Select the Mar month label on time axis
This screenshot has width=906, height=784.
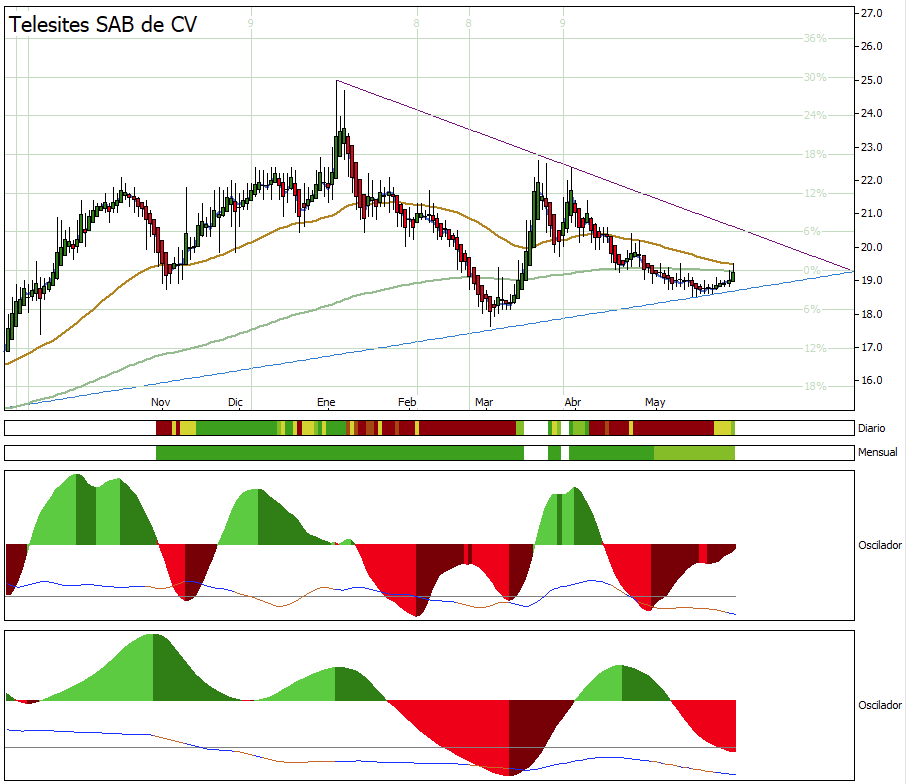click(x=484, y=402)
